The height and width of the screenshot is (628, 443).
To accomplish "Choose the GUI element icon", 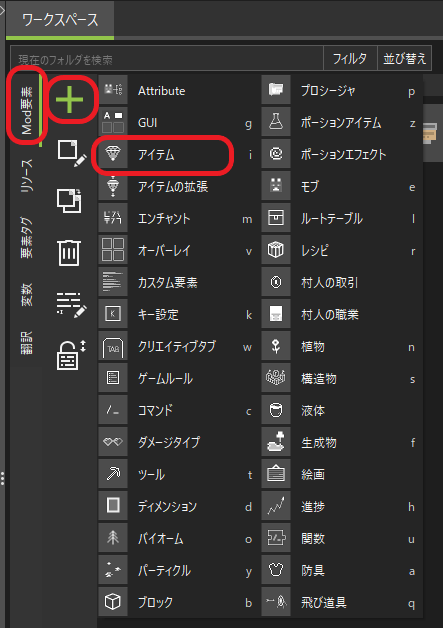I will point(113,122).
